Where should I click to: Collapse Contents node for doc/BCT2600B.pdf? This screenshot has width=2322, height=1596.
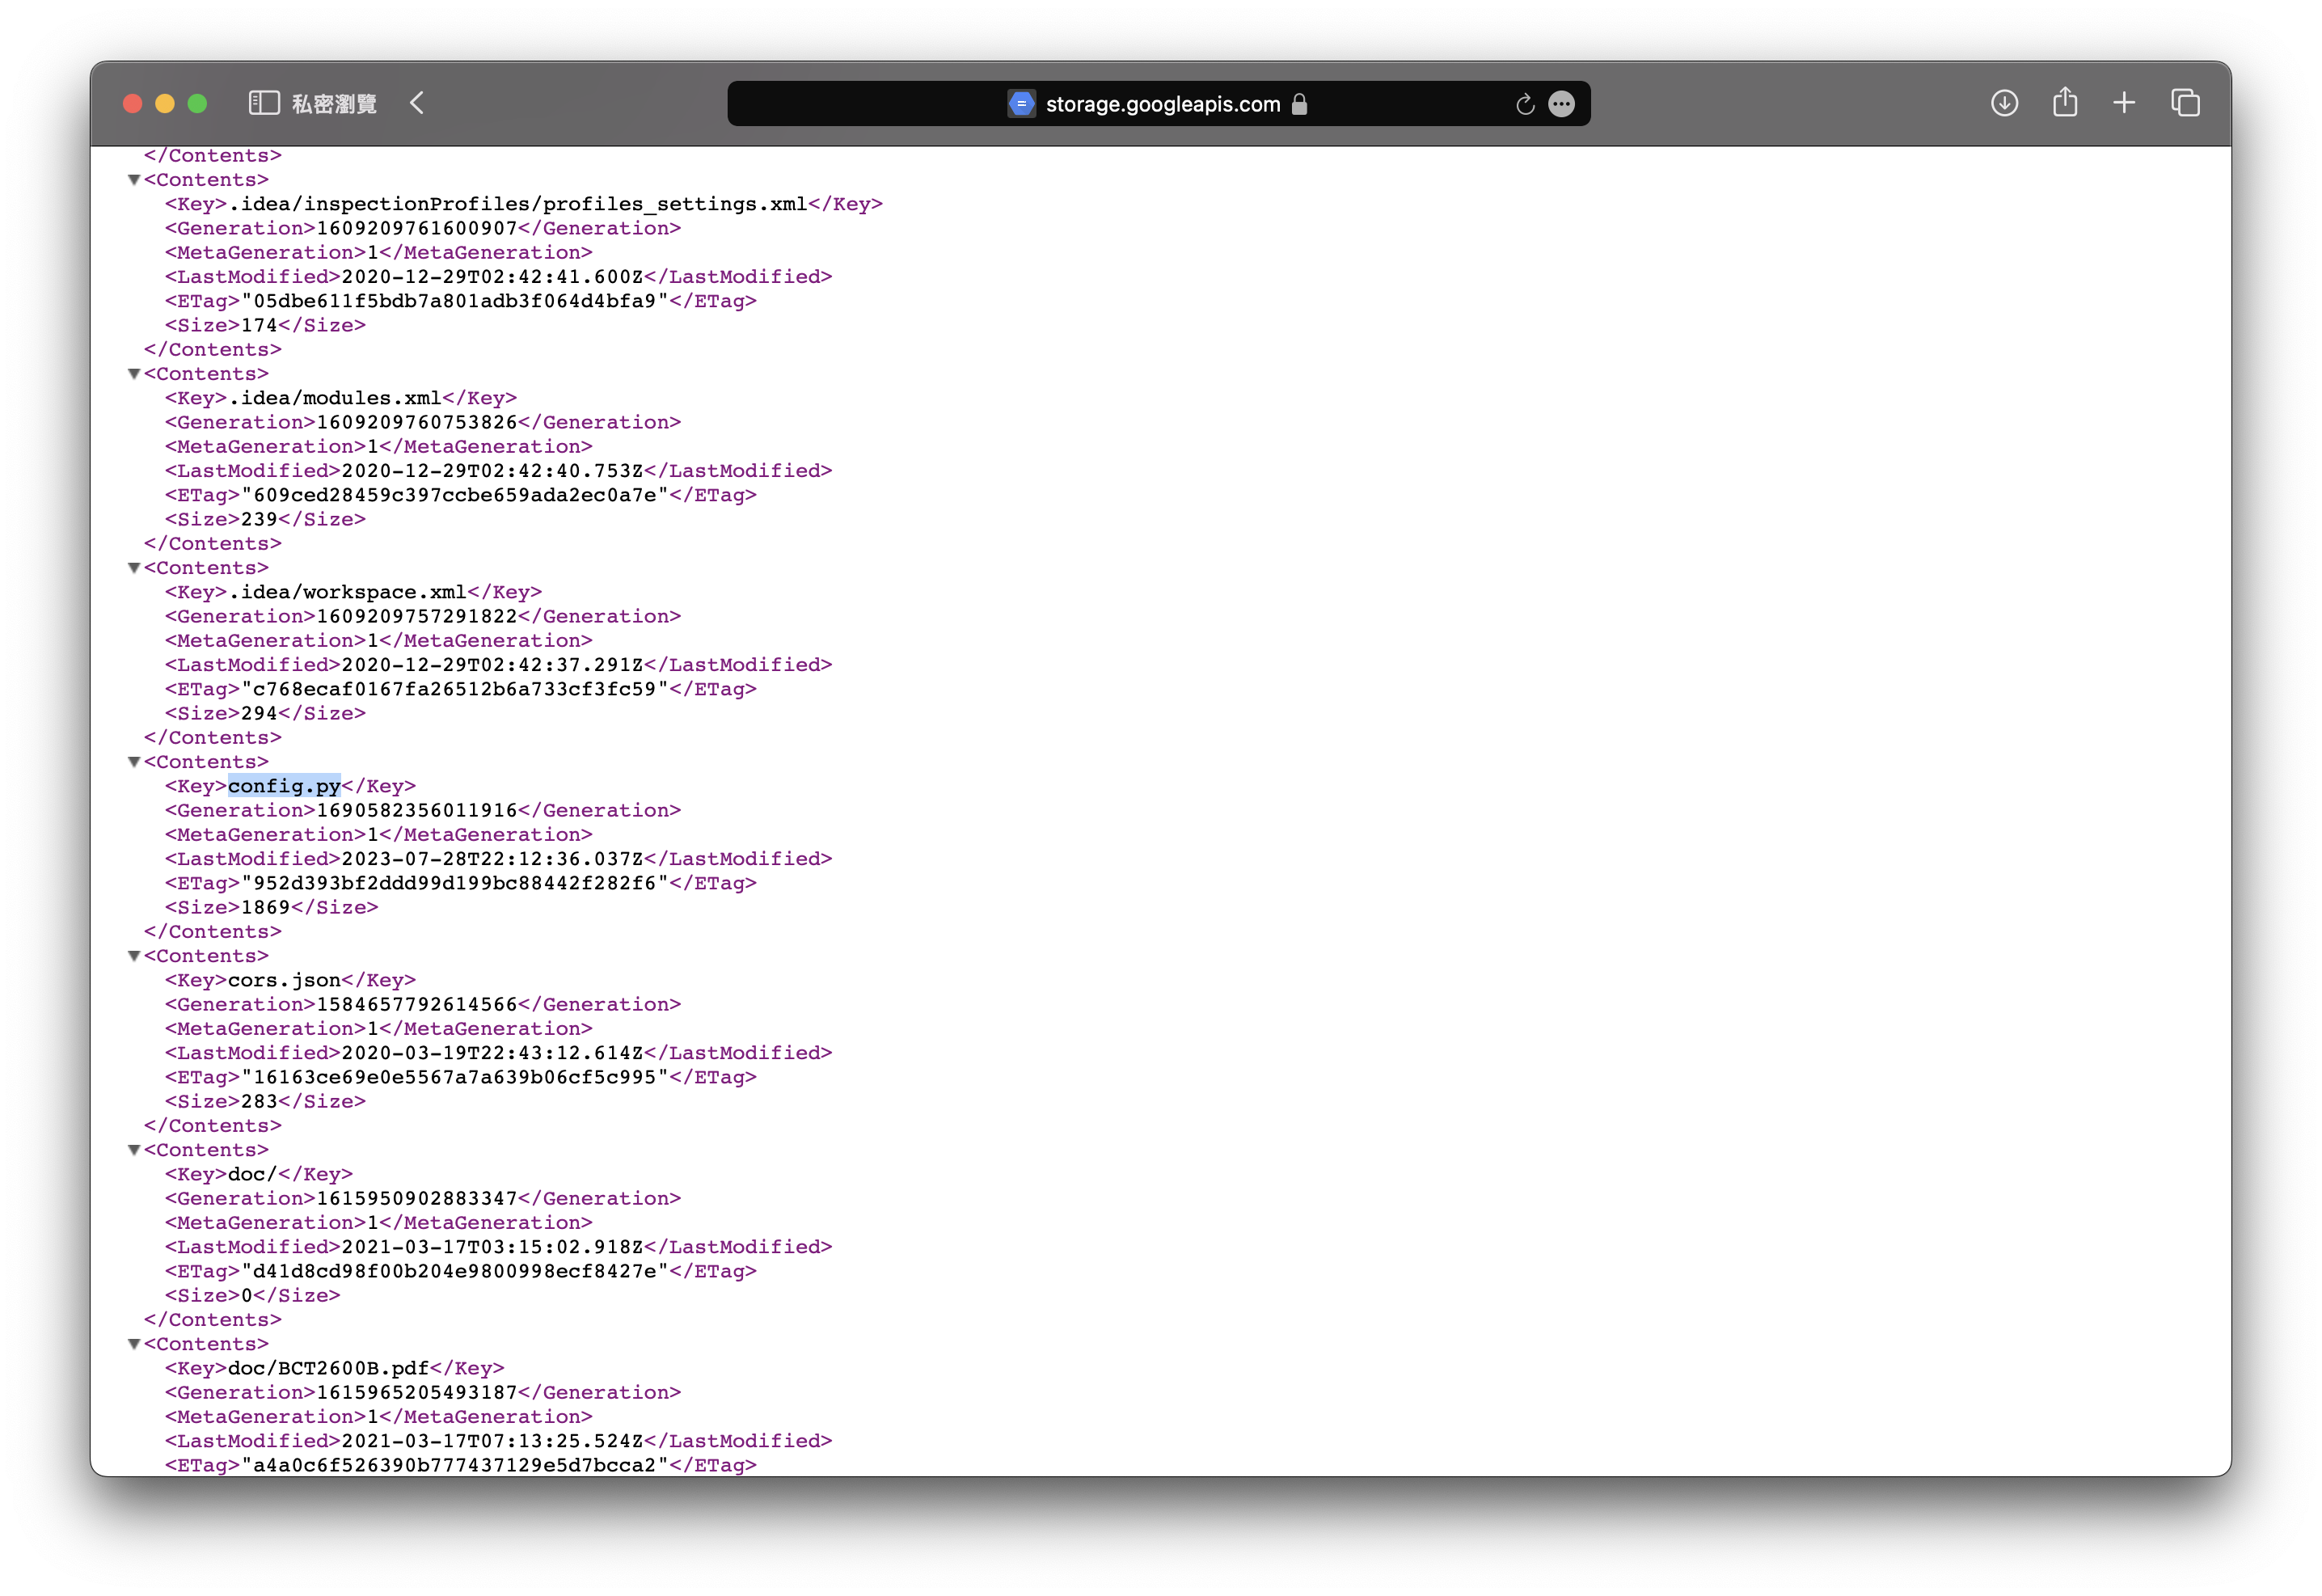tap(134, 1344)
